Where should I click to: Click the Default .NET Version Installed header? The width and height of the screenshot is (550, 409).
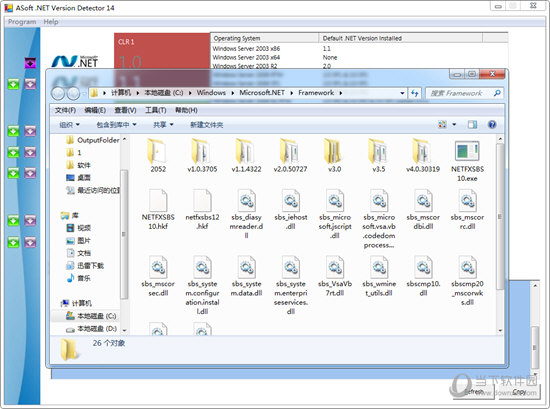[x=401, y=38]
